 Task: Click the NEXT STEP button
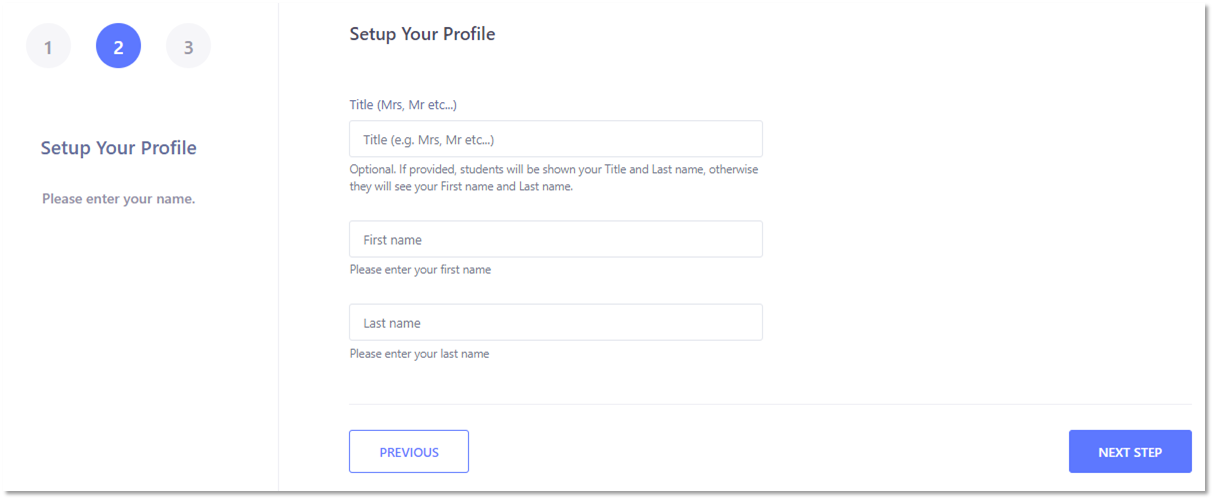coord(1130,451)
